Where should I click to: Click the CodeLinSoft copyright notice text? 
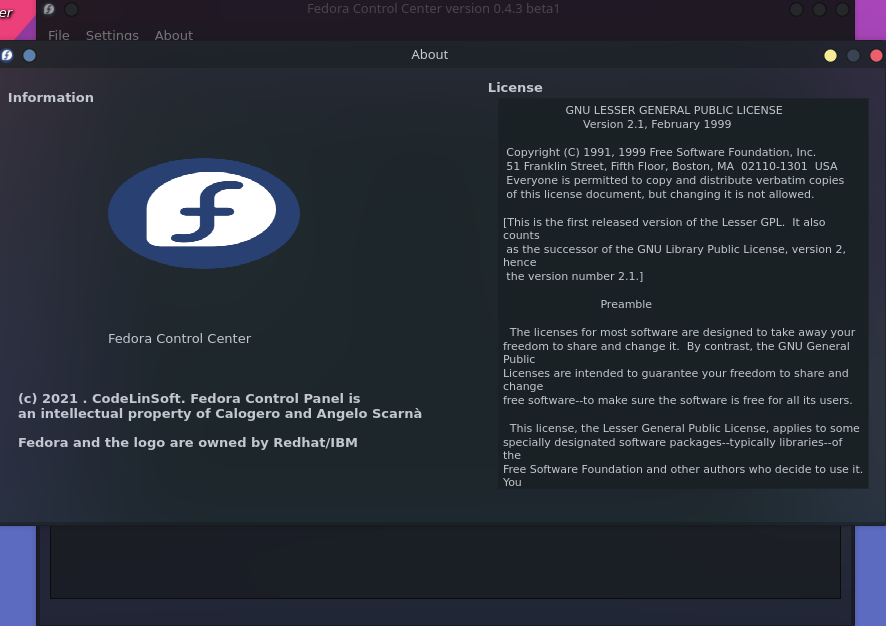[x=220, y=406]
